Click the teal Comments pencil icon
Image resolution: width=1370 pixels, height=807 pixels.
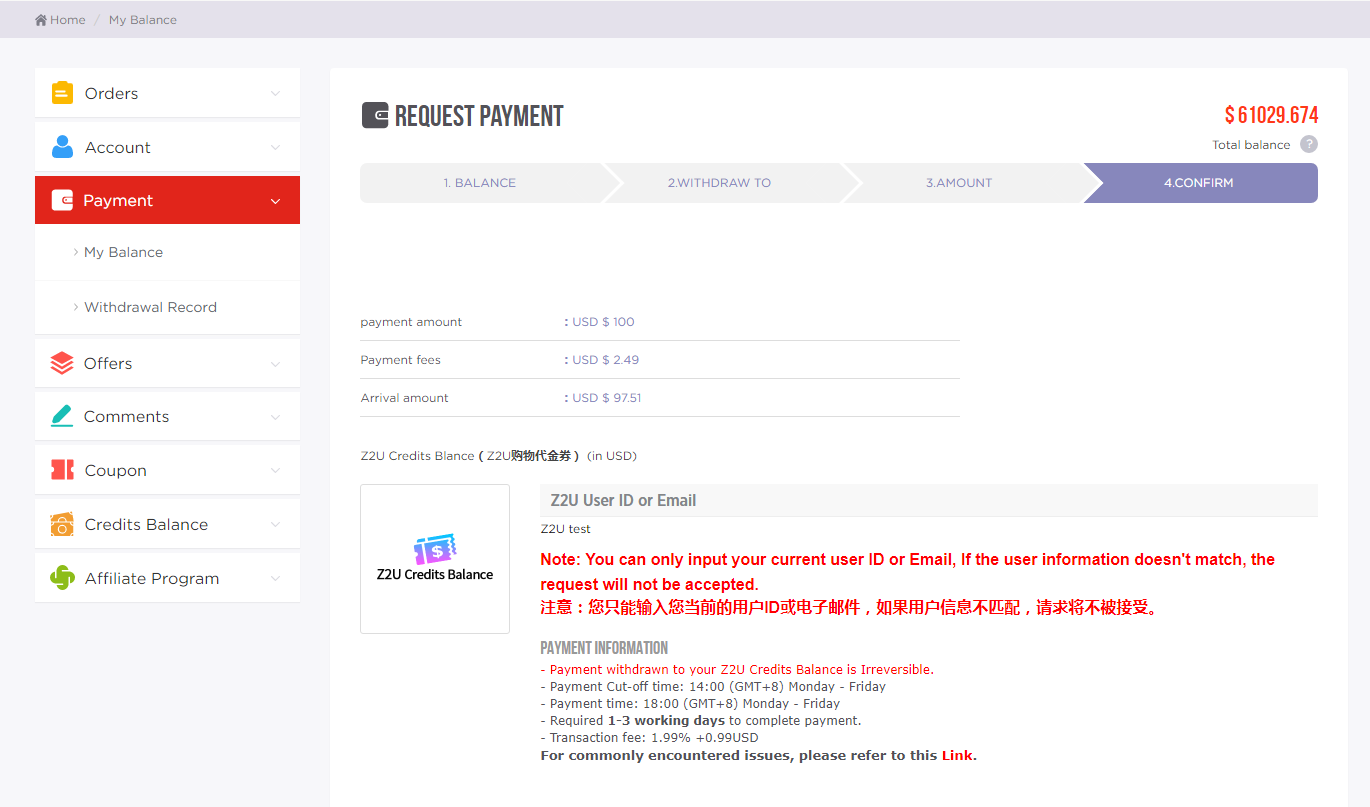coord(62,416)
